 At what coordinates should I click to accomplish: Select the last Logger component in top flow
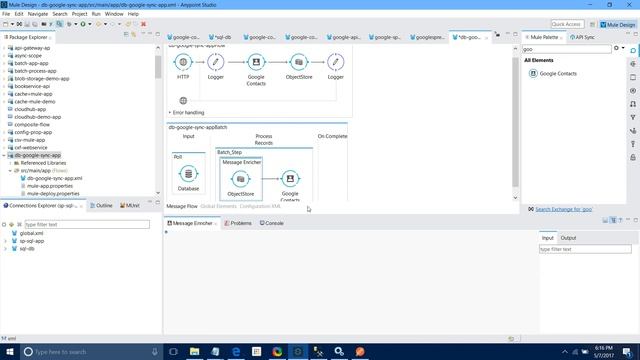click(336, 62)
